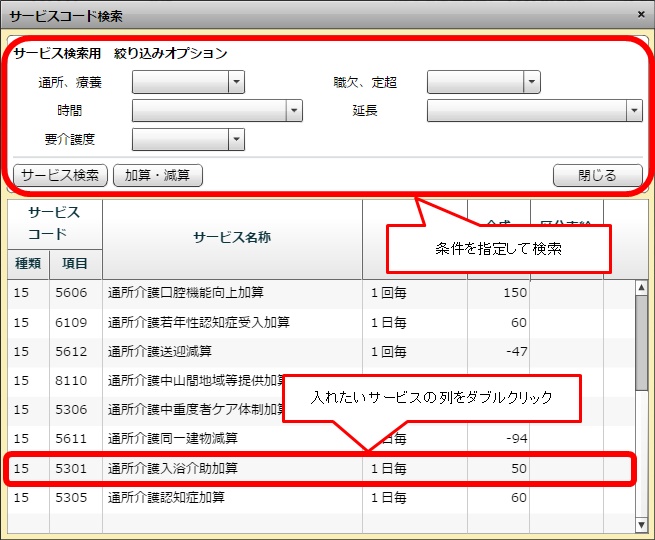Click the サービス名称 column header
Viewport: 655px width, 540px height.
click(x=232, y=237)
